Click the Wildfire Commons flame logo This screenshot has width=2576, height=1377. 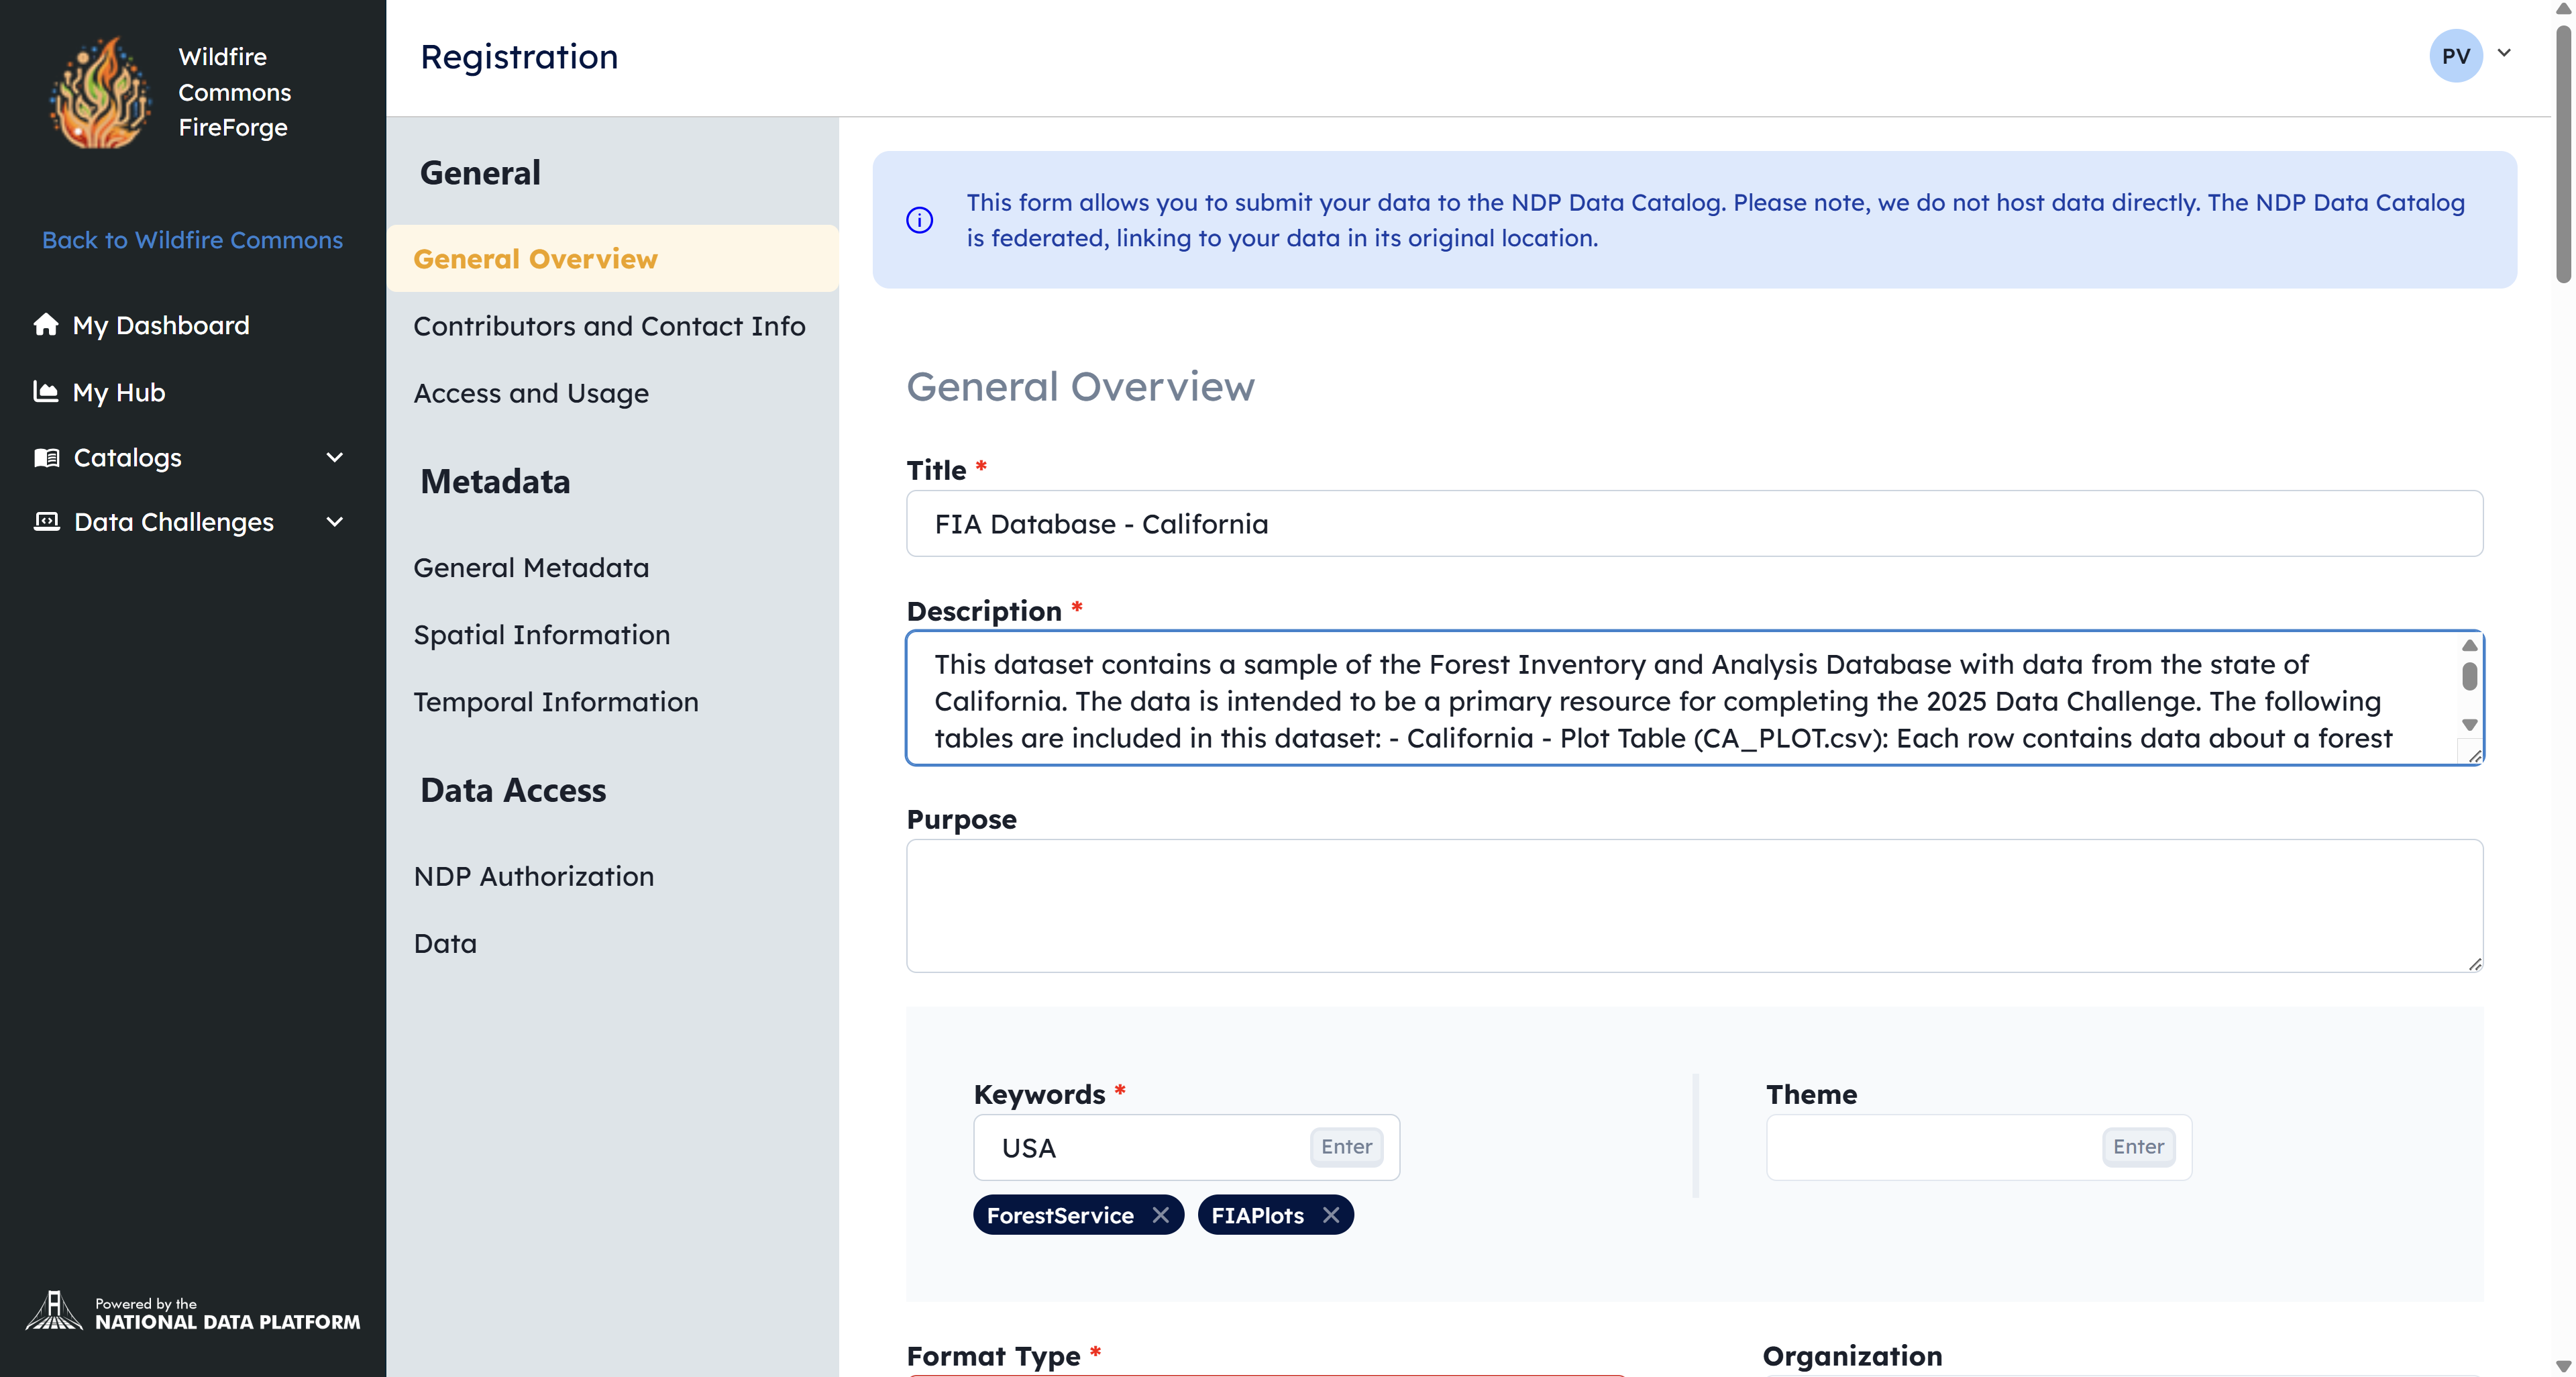[x=100, y=93]
